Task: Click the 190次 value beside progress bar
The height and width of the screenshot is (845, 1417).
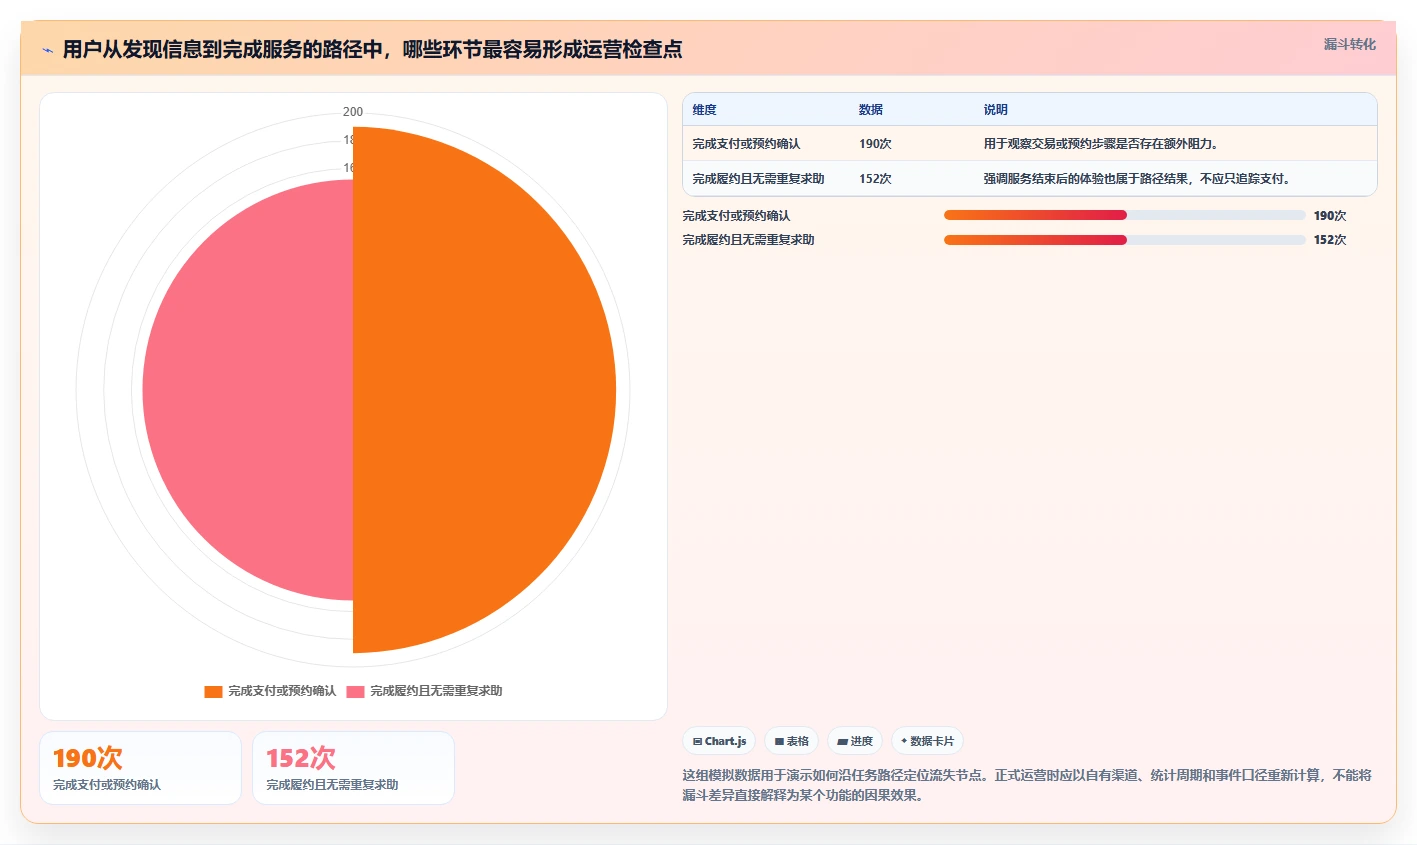Action: click(x=1330, y=216)
